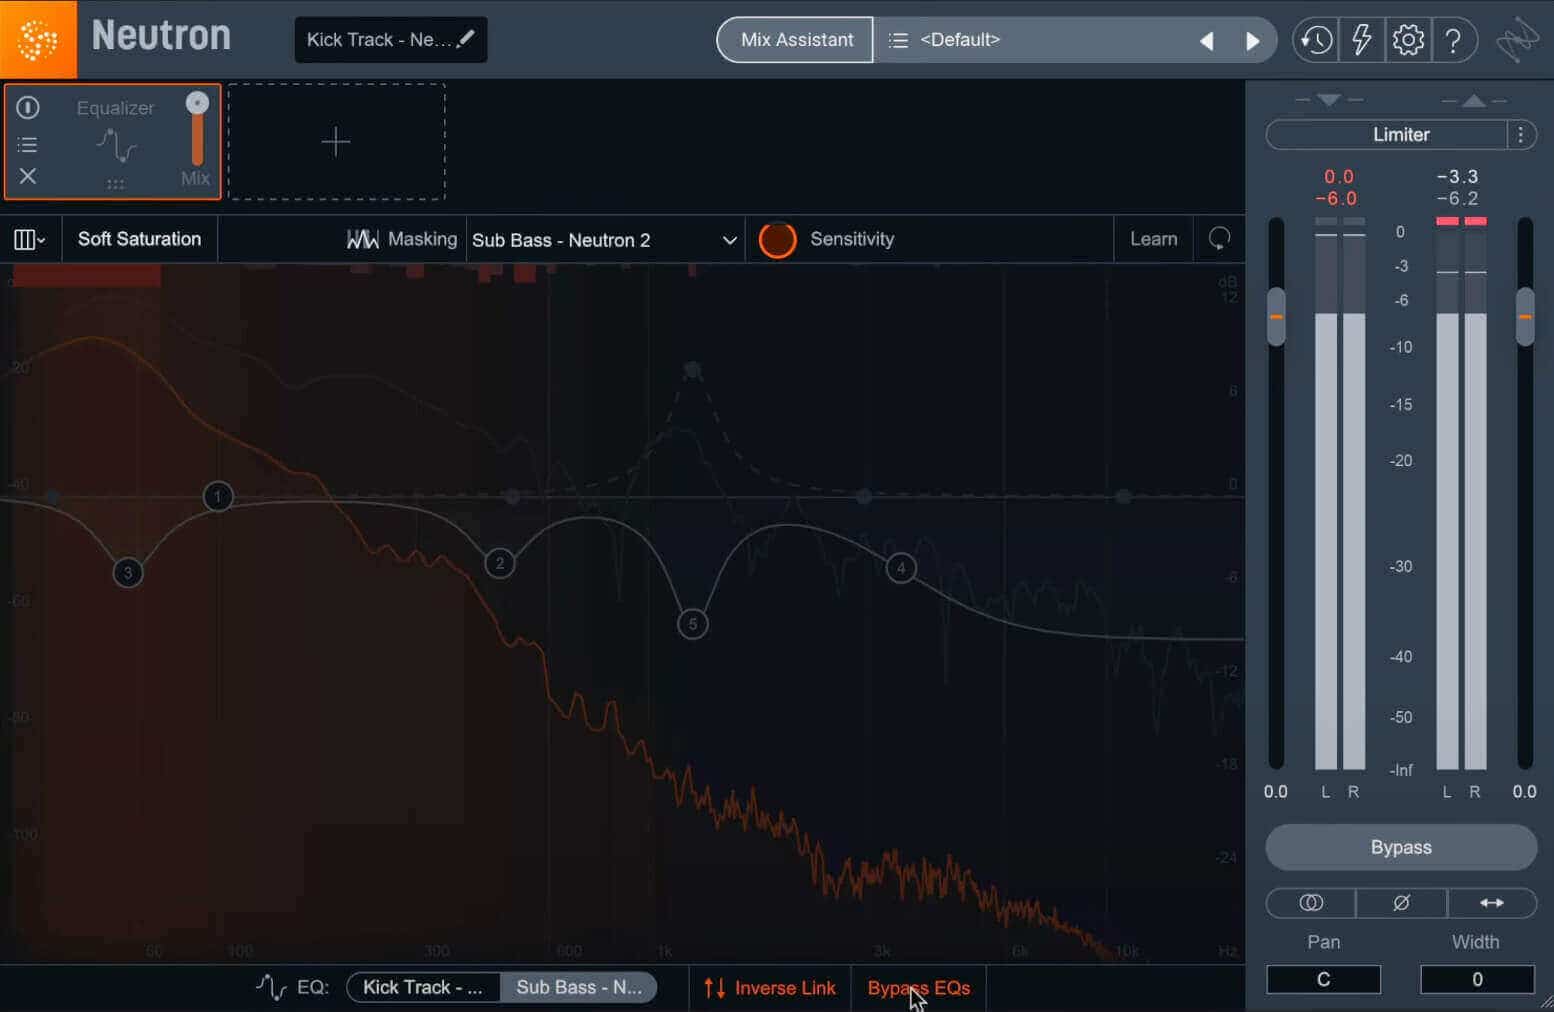Click the Equalizer Mix slider
This screenshot has width=1554, height=1012.
(x=197, y=130)
